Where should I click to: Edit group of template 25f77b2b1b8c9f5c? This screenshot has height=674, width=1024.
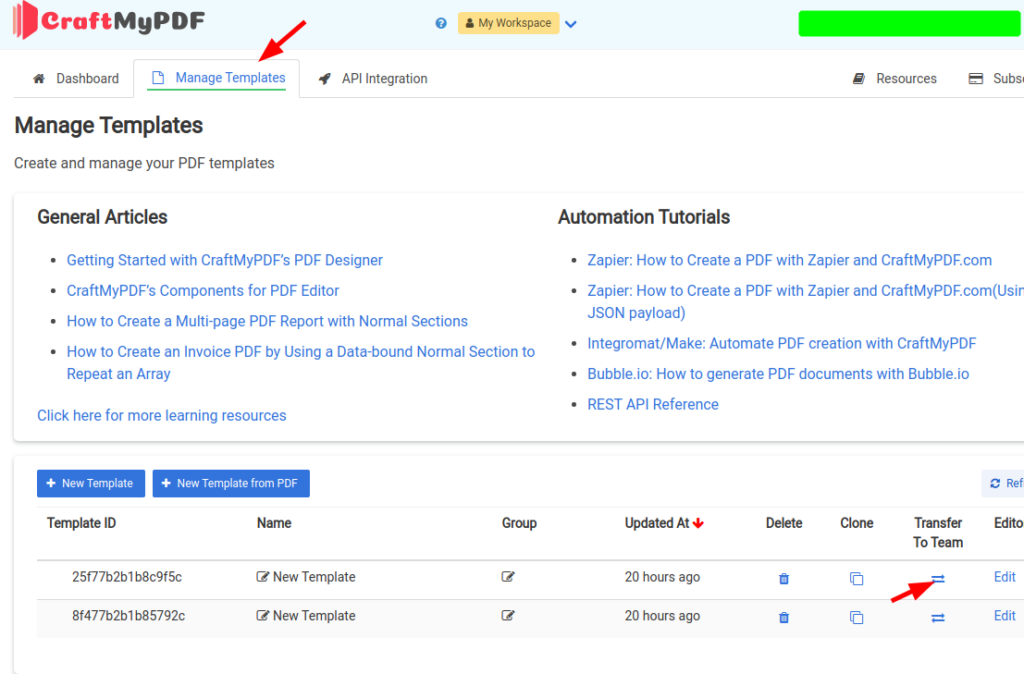point(508,577)
